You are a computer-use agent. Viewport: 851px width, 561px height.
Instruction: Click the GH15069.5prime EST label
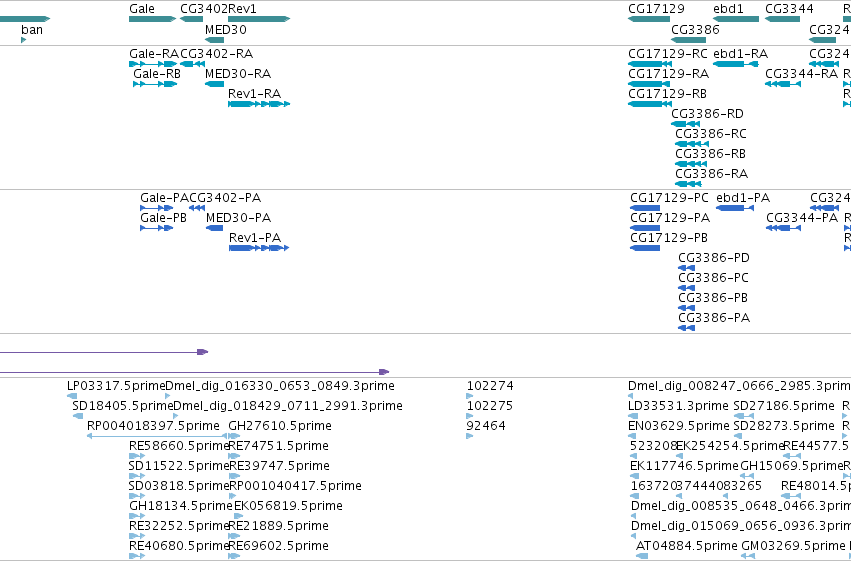(792, 467)
